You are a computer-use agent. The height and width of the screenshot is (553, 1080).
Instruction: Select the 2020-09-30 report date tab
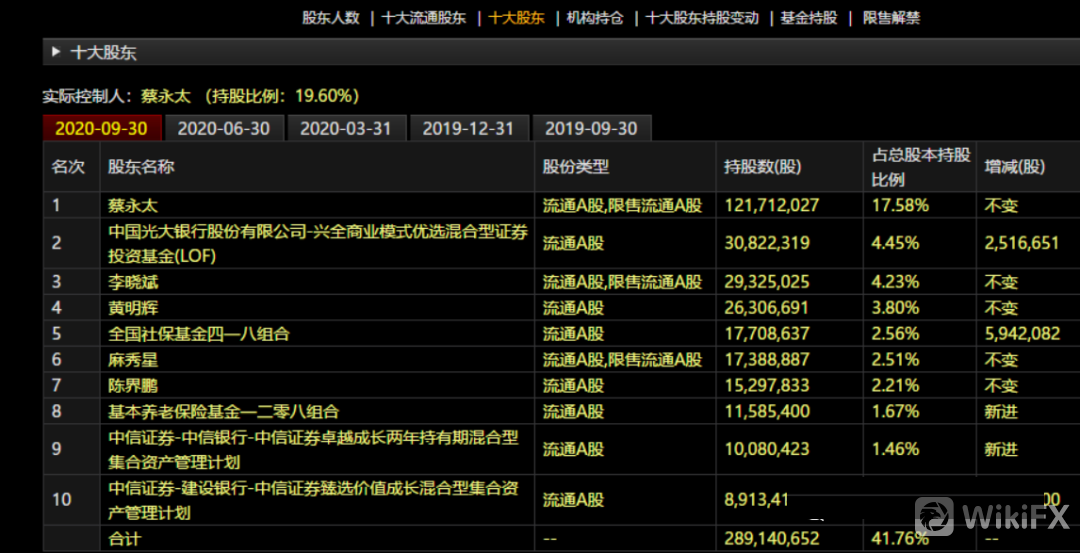(101, 128)
